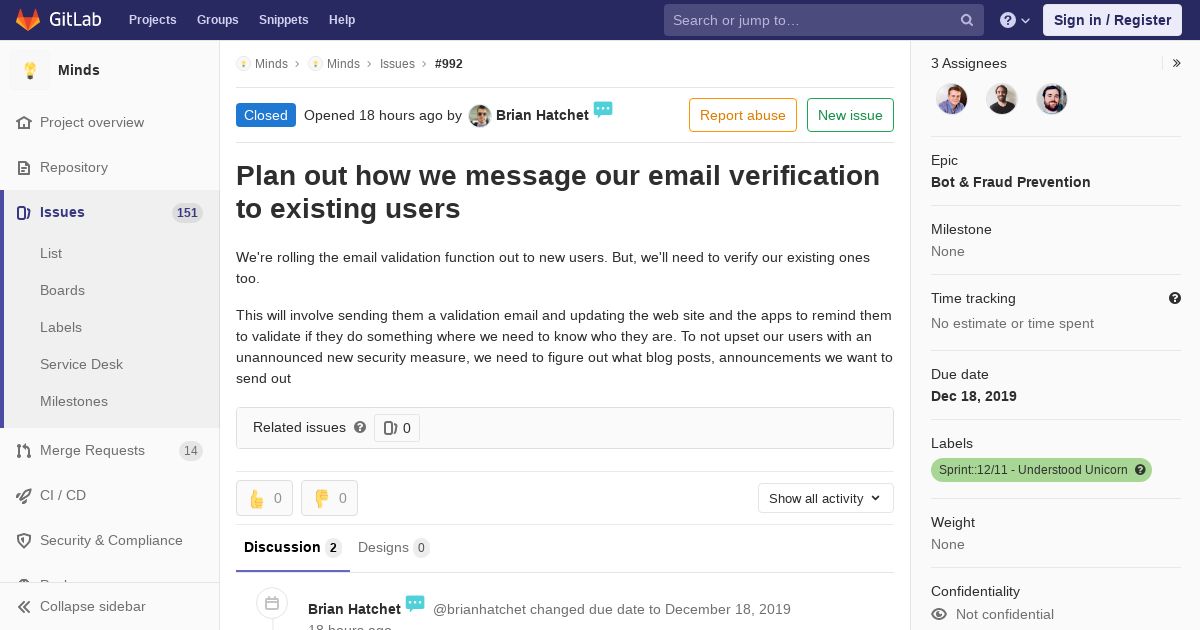
Task: Open Snippets in top navigation
Action: tap(284, 20)
